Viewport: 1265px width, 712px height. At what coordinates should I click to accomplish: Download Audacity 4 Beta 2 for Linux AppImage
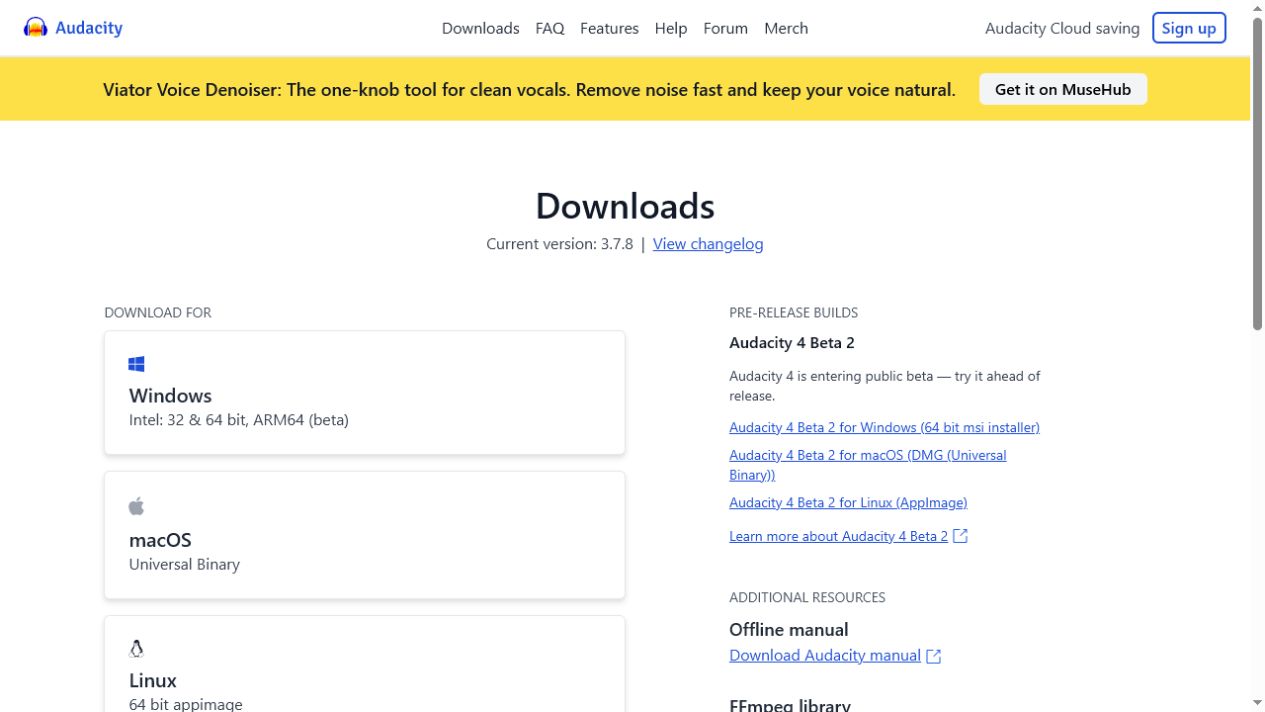[x=848, y=502]
